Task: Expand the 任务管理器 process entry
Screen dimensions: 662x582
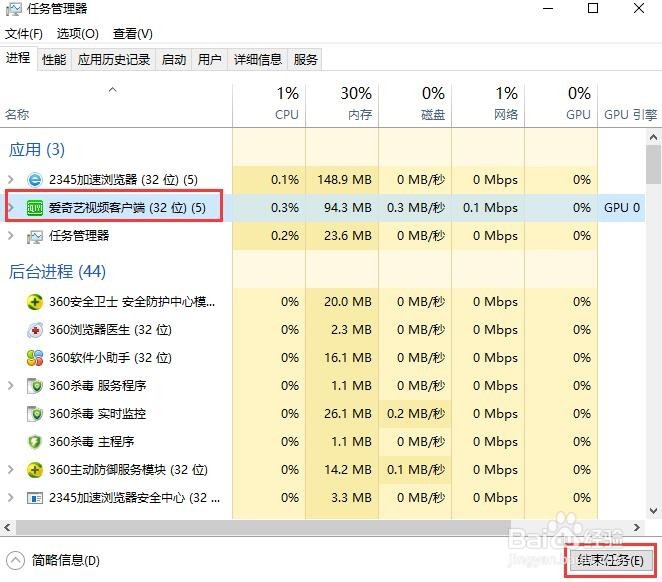Action: (x=11, y=236)
